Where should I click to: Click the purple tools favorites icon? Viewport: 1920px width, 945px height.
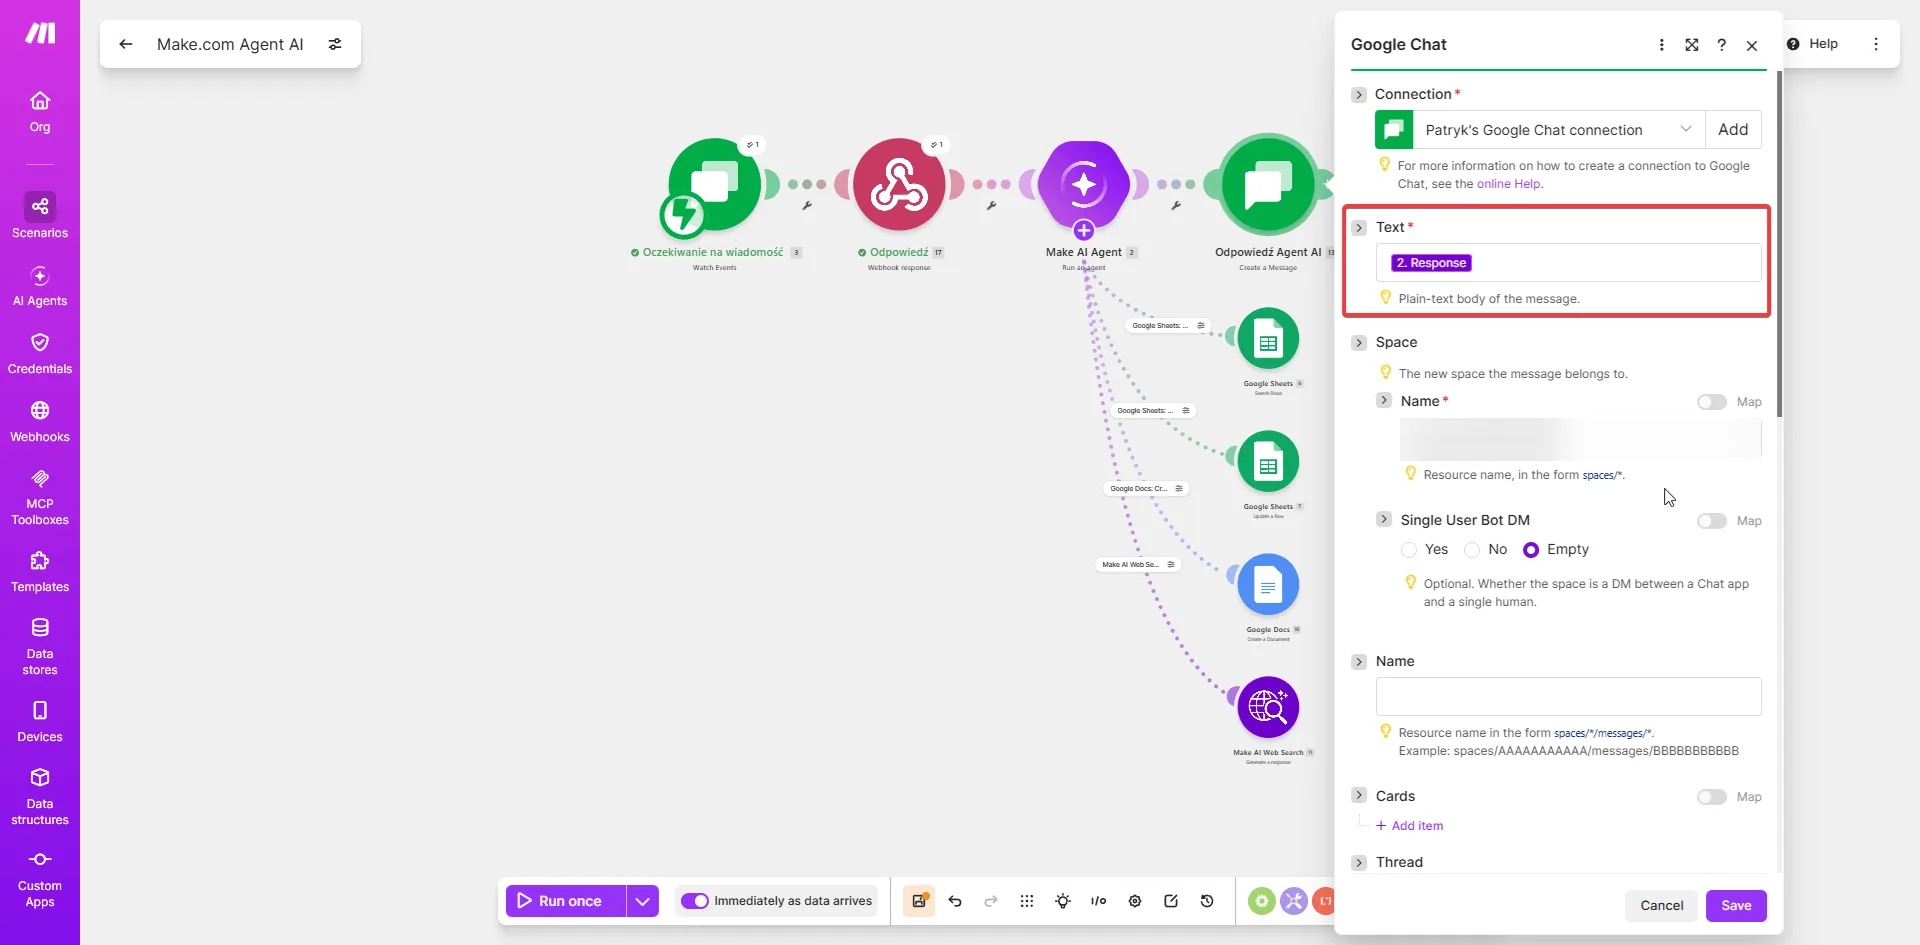pos(1294,901)
